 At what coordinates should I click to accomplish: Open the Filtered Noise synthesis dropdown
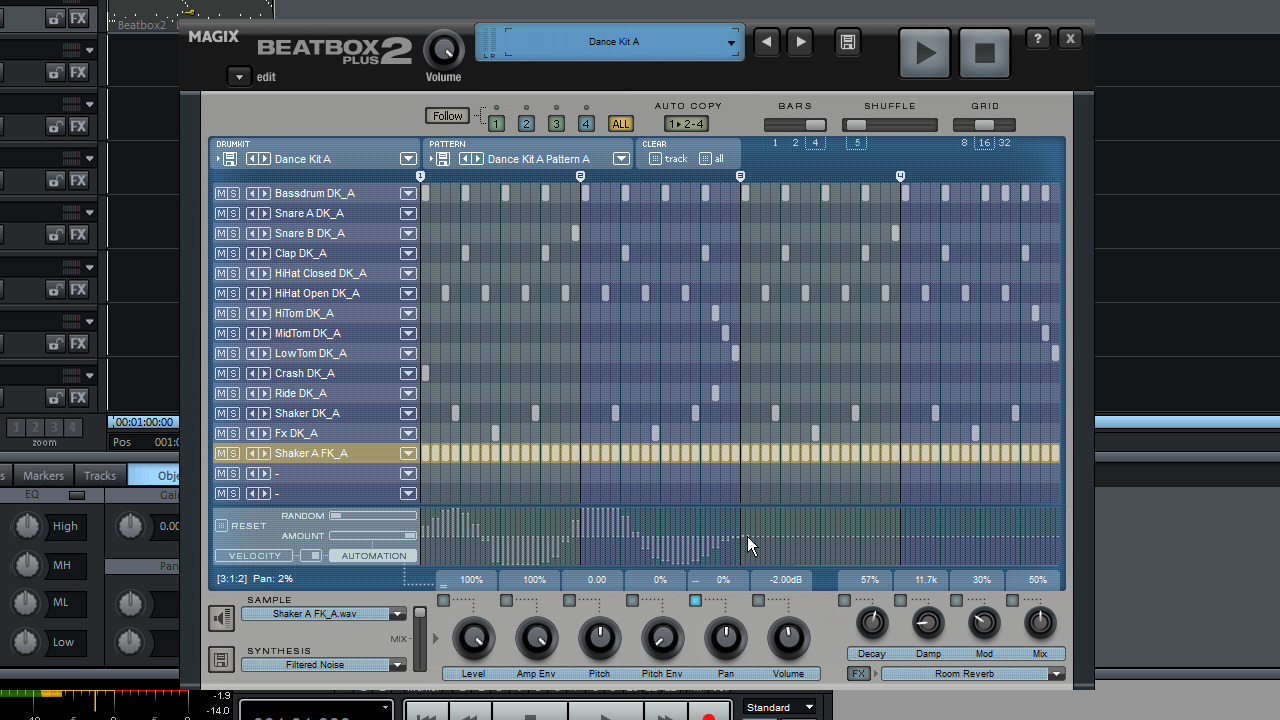pyautogui.click(x=397, y=665)
